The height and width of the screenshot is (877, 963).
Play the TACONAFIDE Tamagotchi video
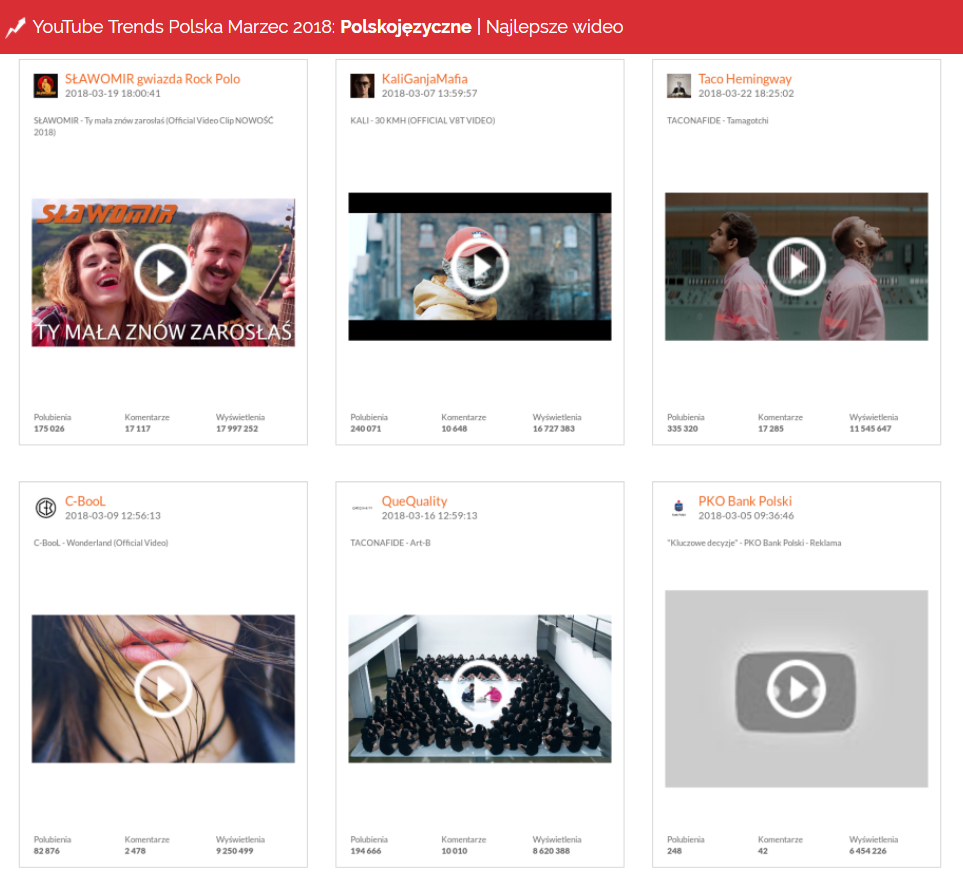click(x=796, y=266)
